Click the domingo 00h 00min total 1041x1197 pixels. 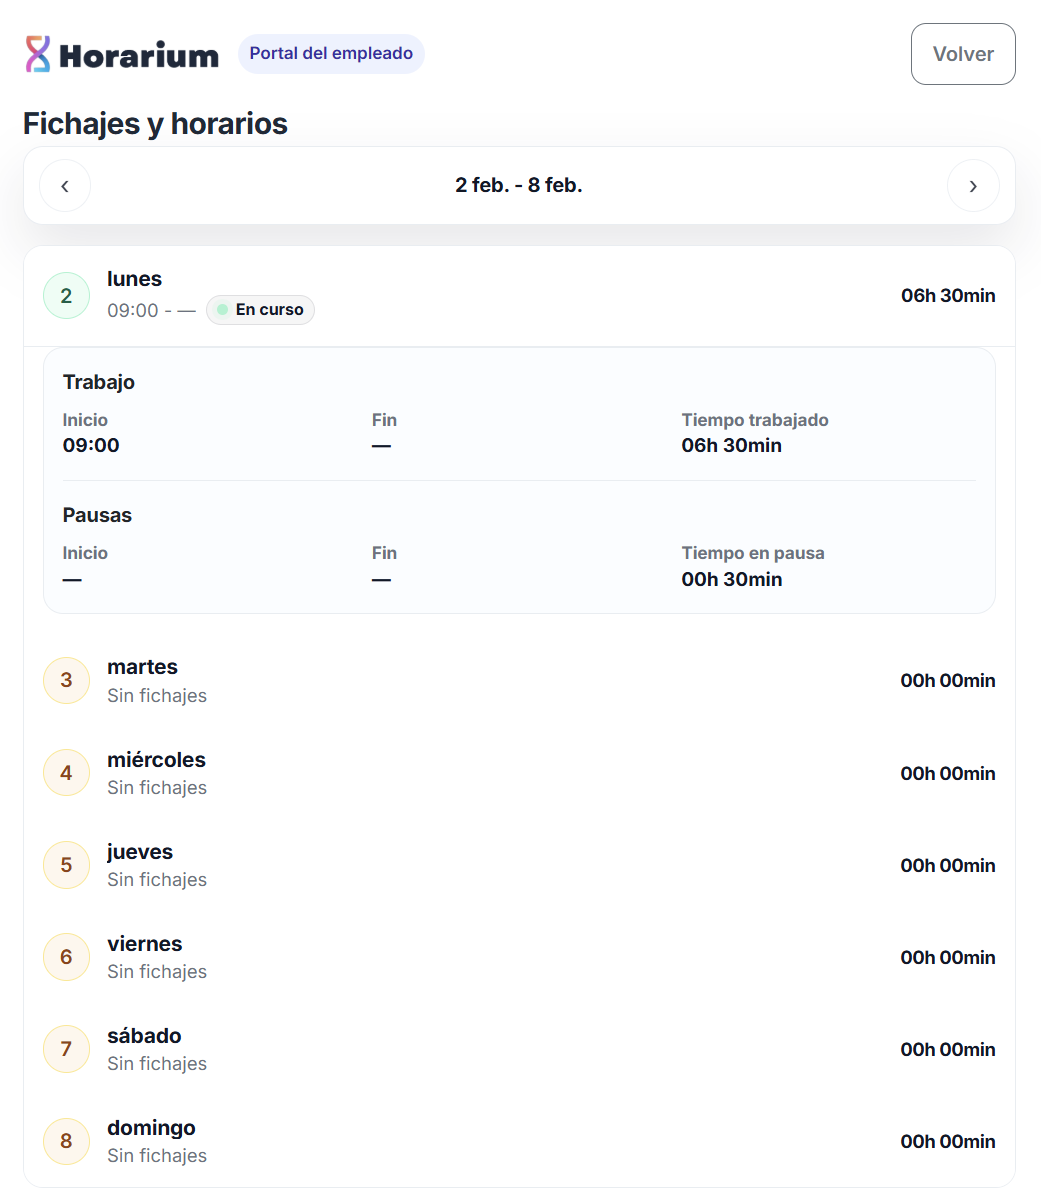947,1142
